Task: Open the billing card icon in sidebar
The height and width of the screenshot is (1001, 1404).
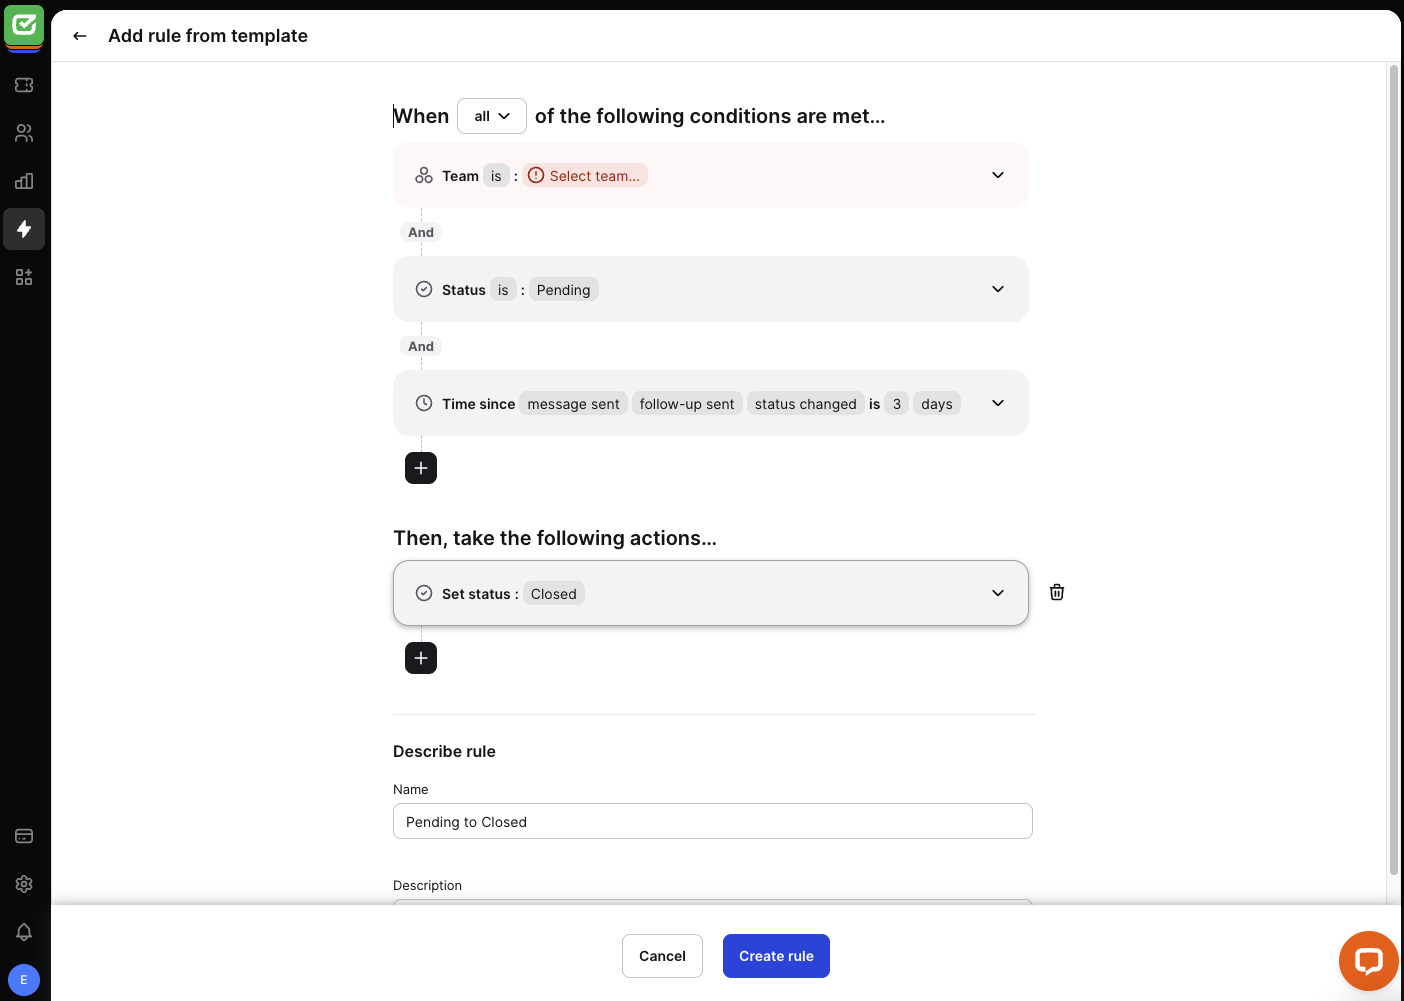Action: tap(24, 836)
